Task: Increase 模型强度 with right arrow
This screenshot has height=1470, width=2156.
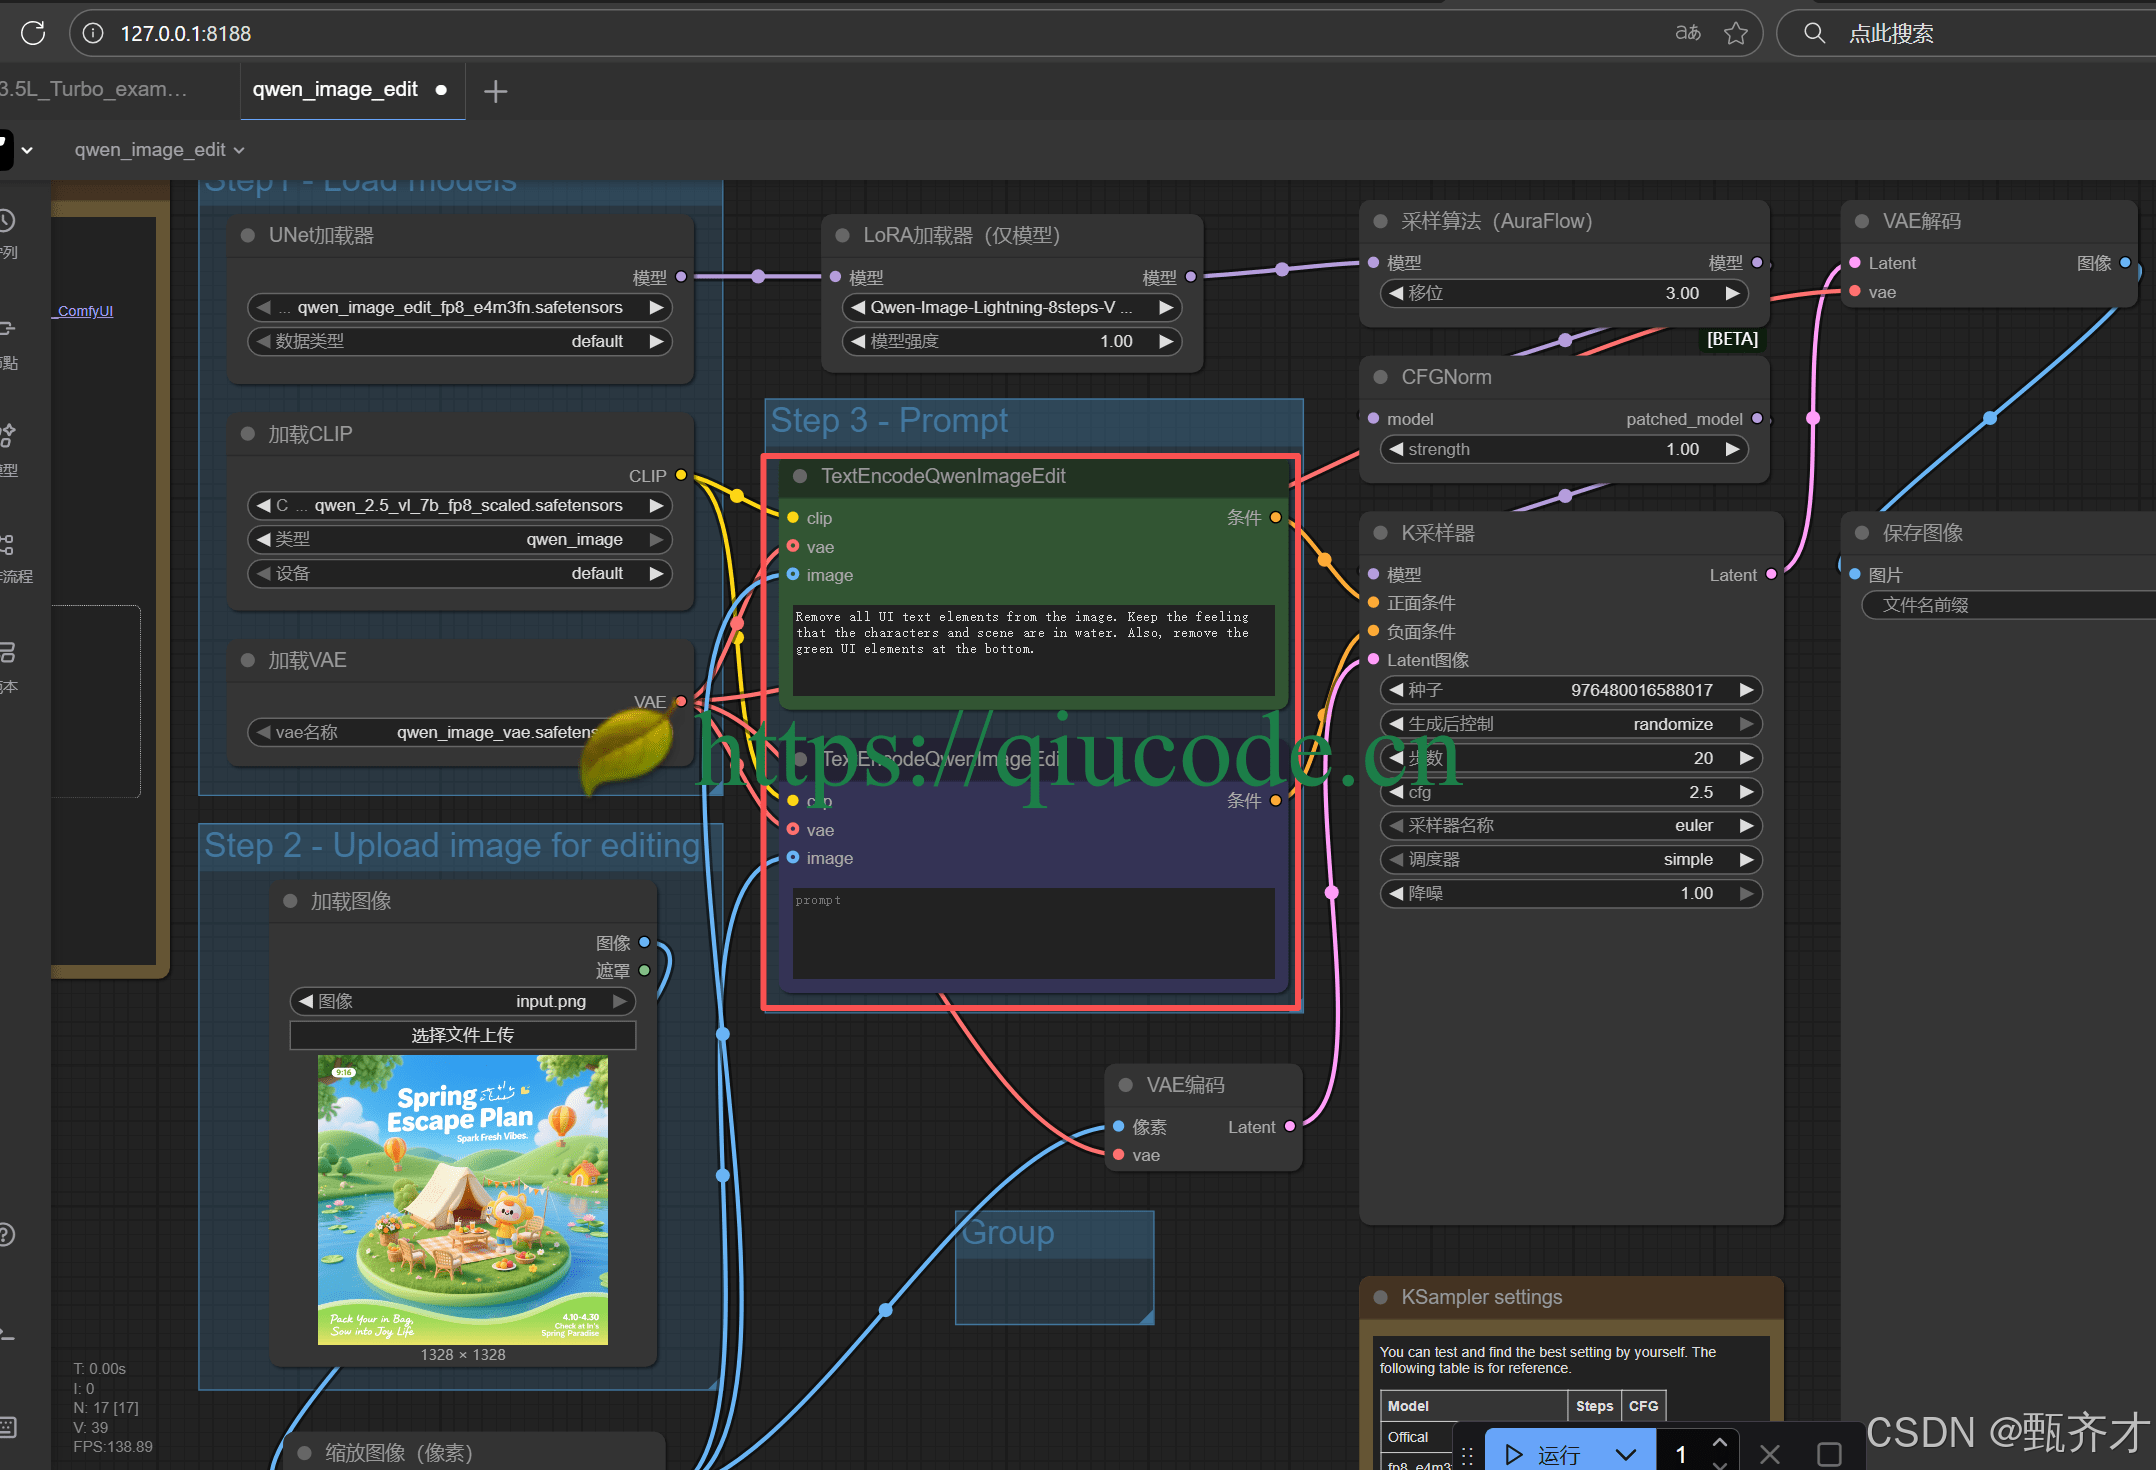Action: (x=1166, y=341)
